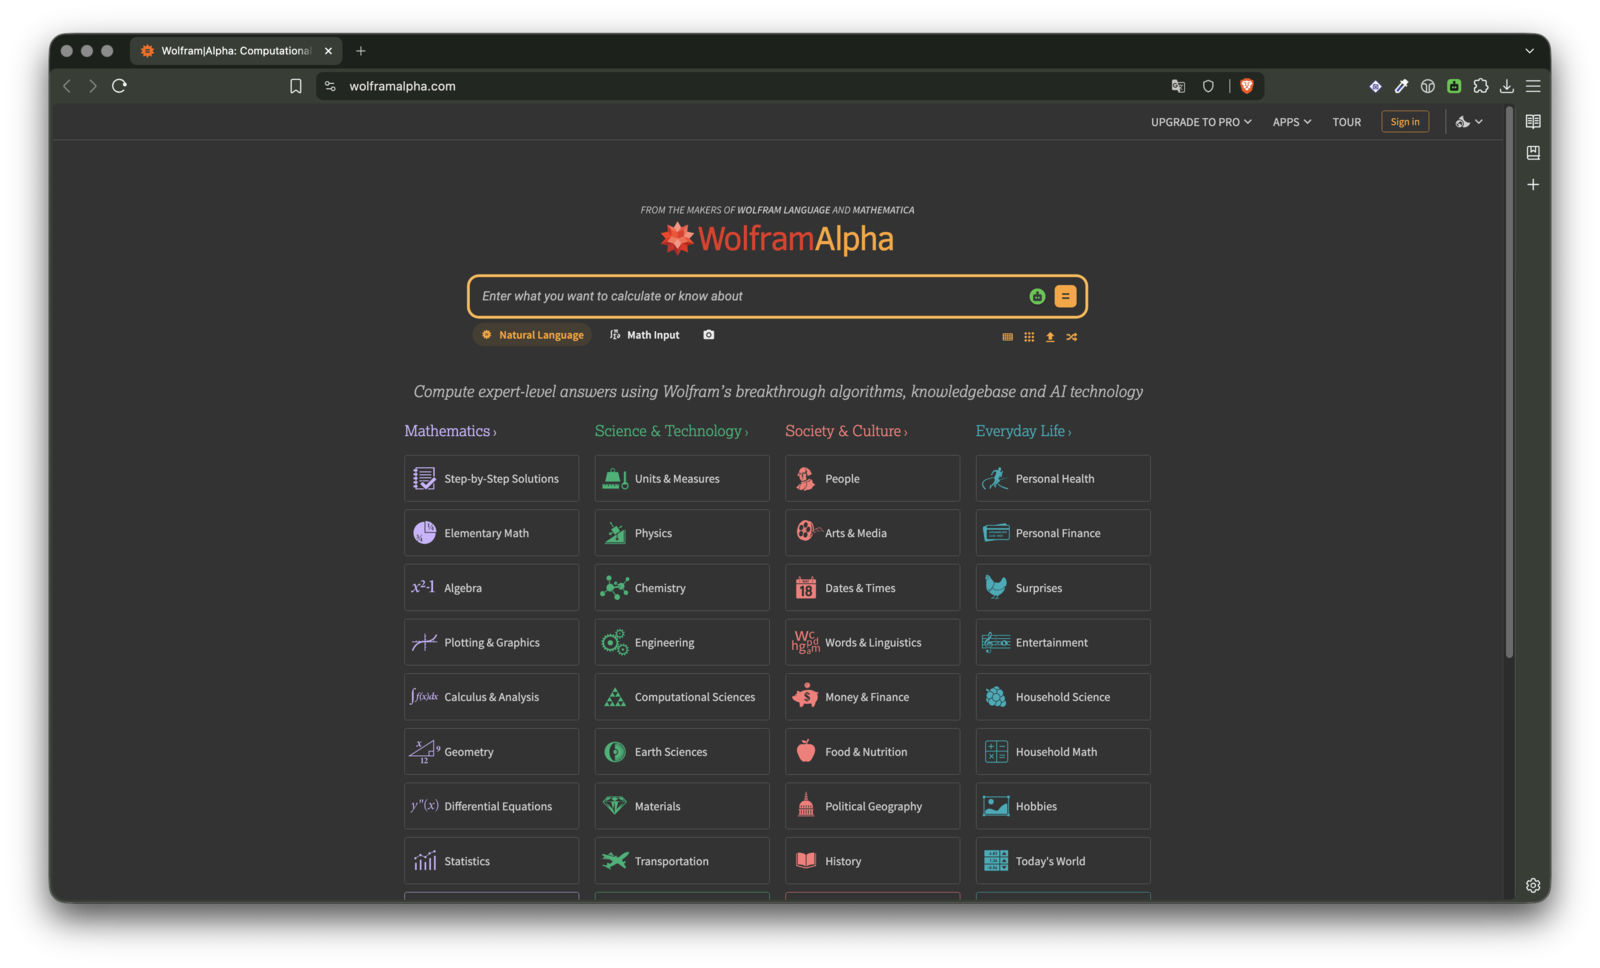Open the Money & Finance topic
The width and height of the screenshot is (1600, 968).
(x=872, y=697)
